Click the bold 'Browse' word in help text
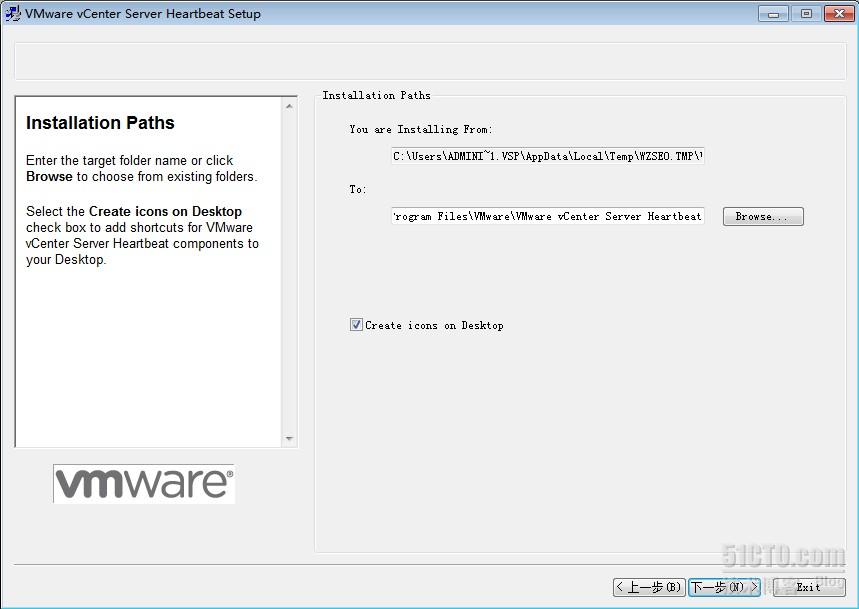 (49, 176)
